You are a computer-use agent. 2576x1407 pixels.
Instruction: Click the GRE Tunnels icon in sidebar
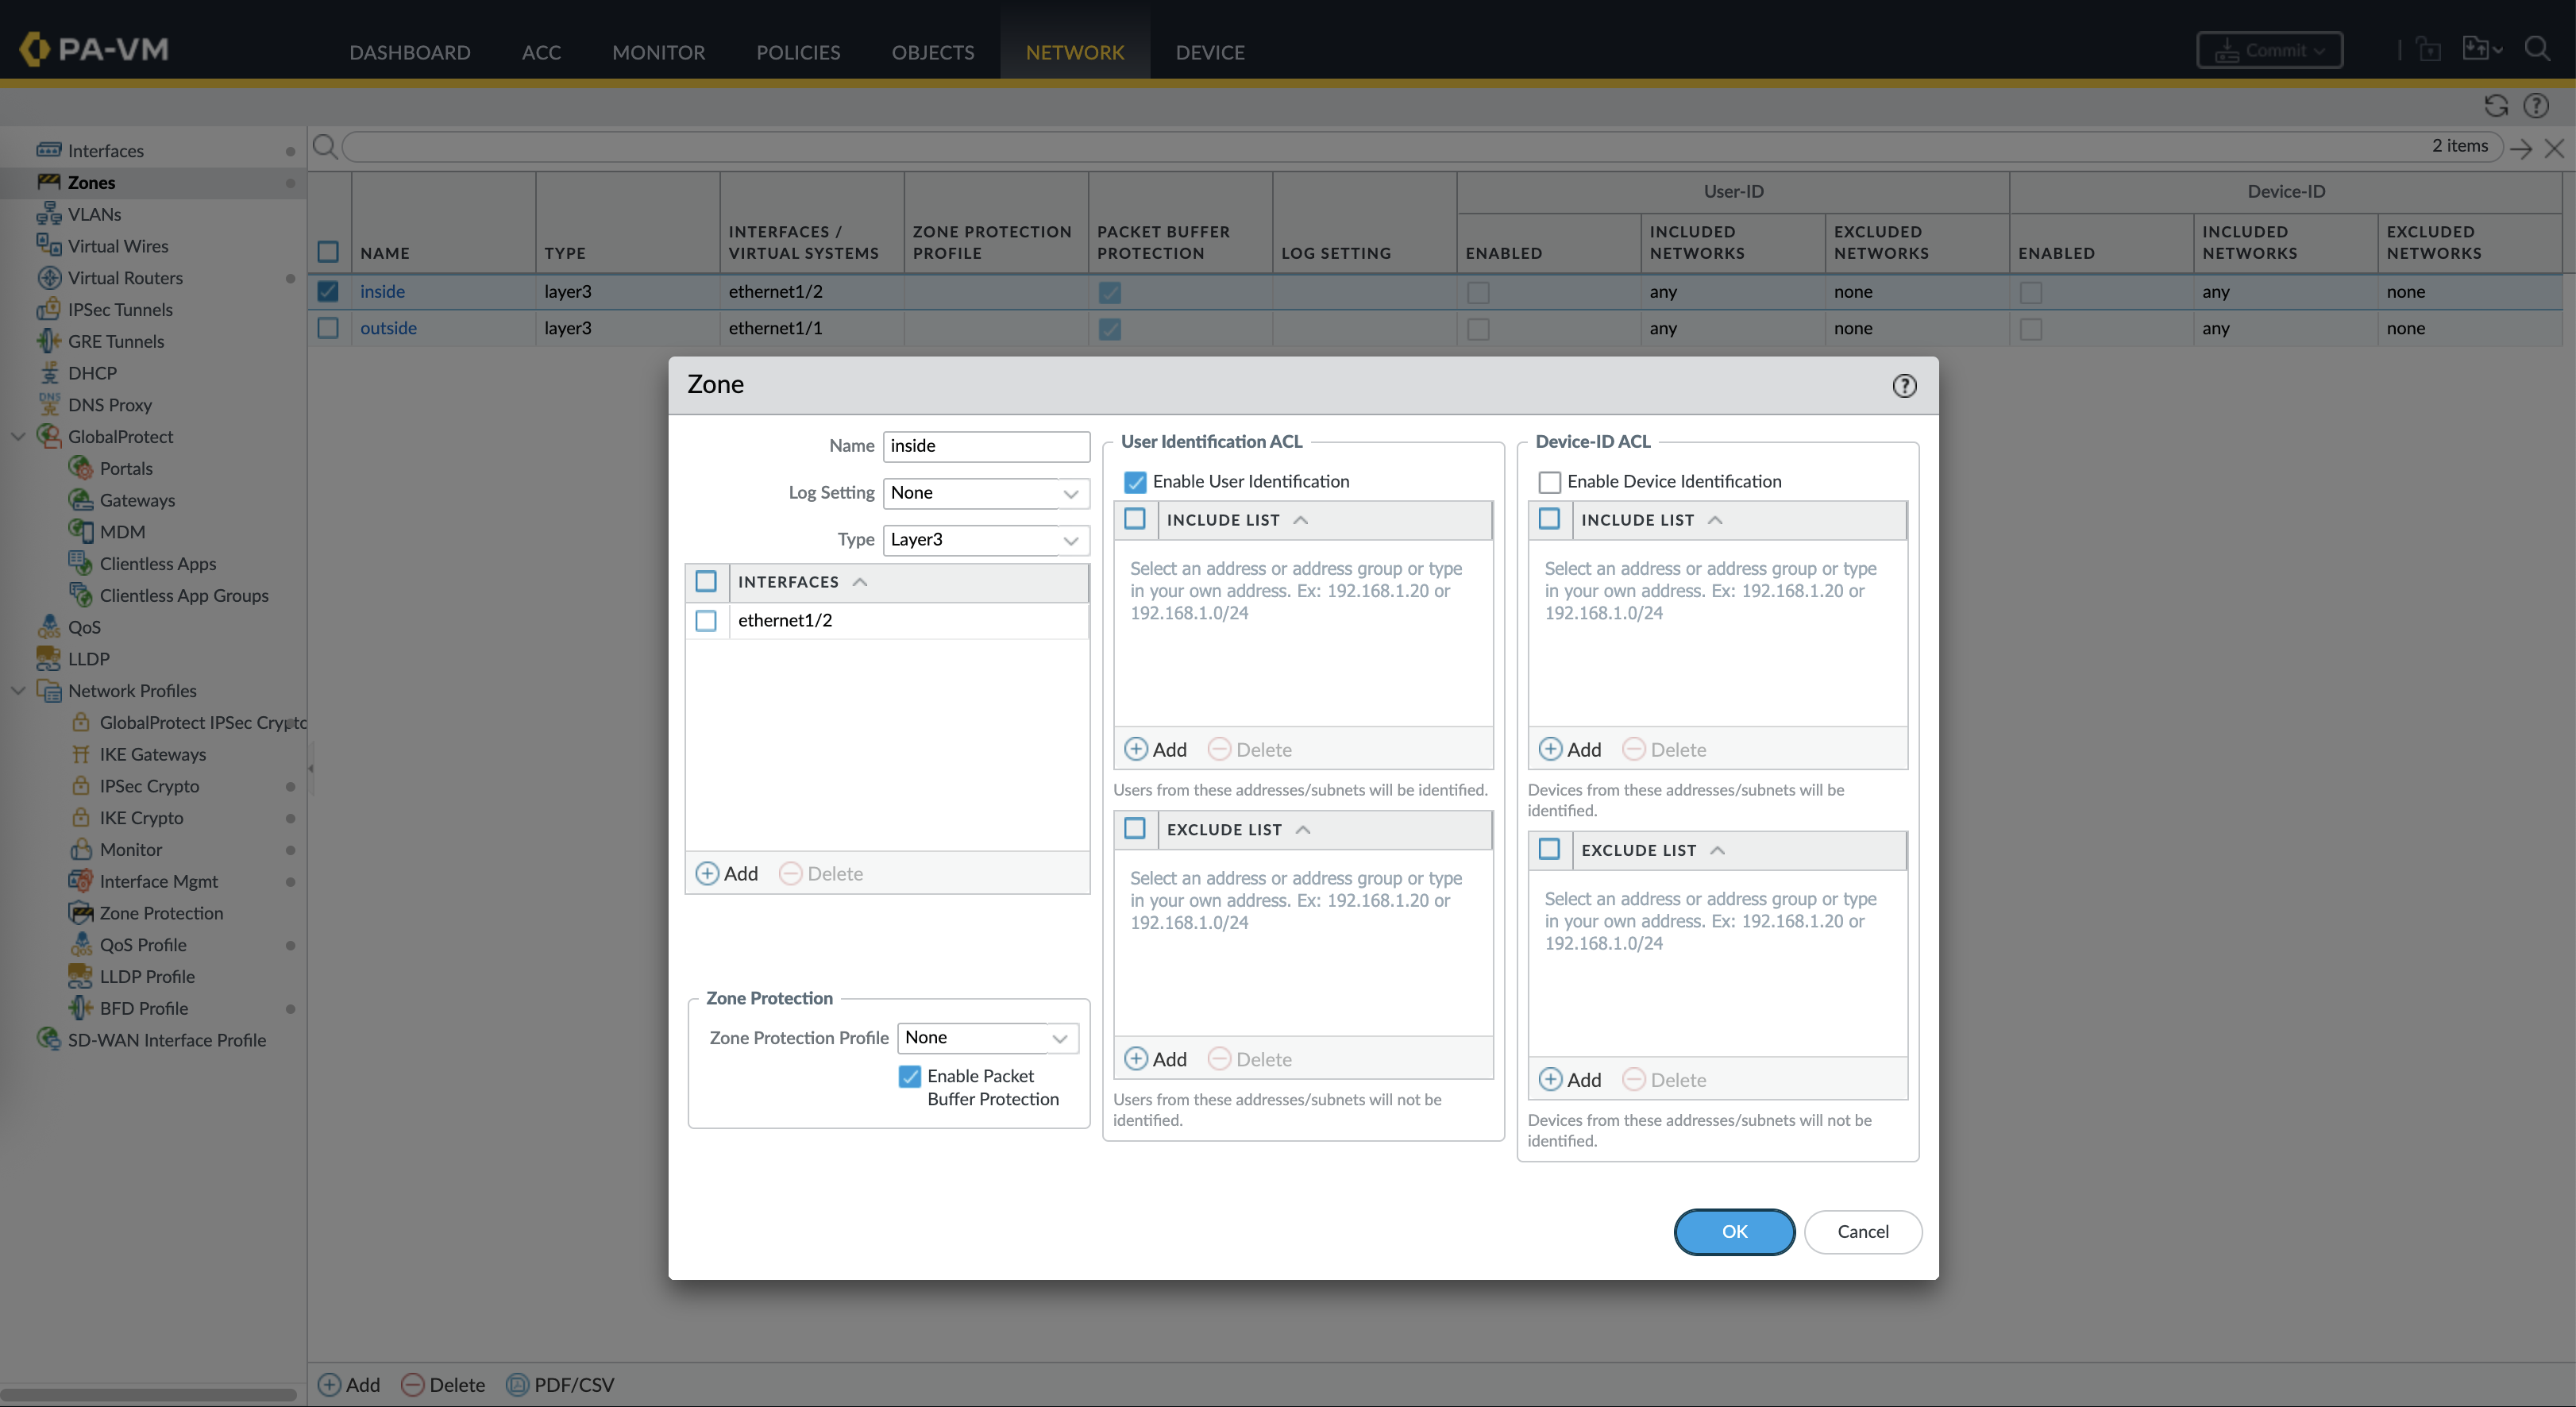point(48,341)
